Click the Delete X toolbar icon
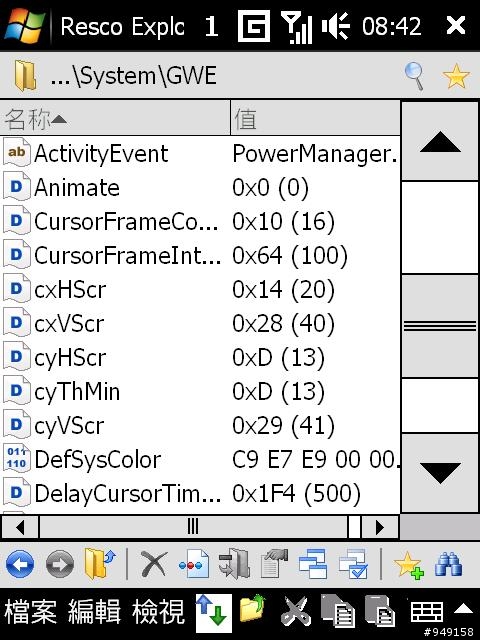Viewport: 480px width, 640px height. [153, 564]
